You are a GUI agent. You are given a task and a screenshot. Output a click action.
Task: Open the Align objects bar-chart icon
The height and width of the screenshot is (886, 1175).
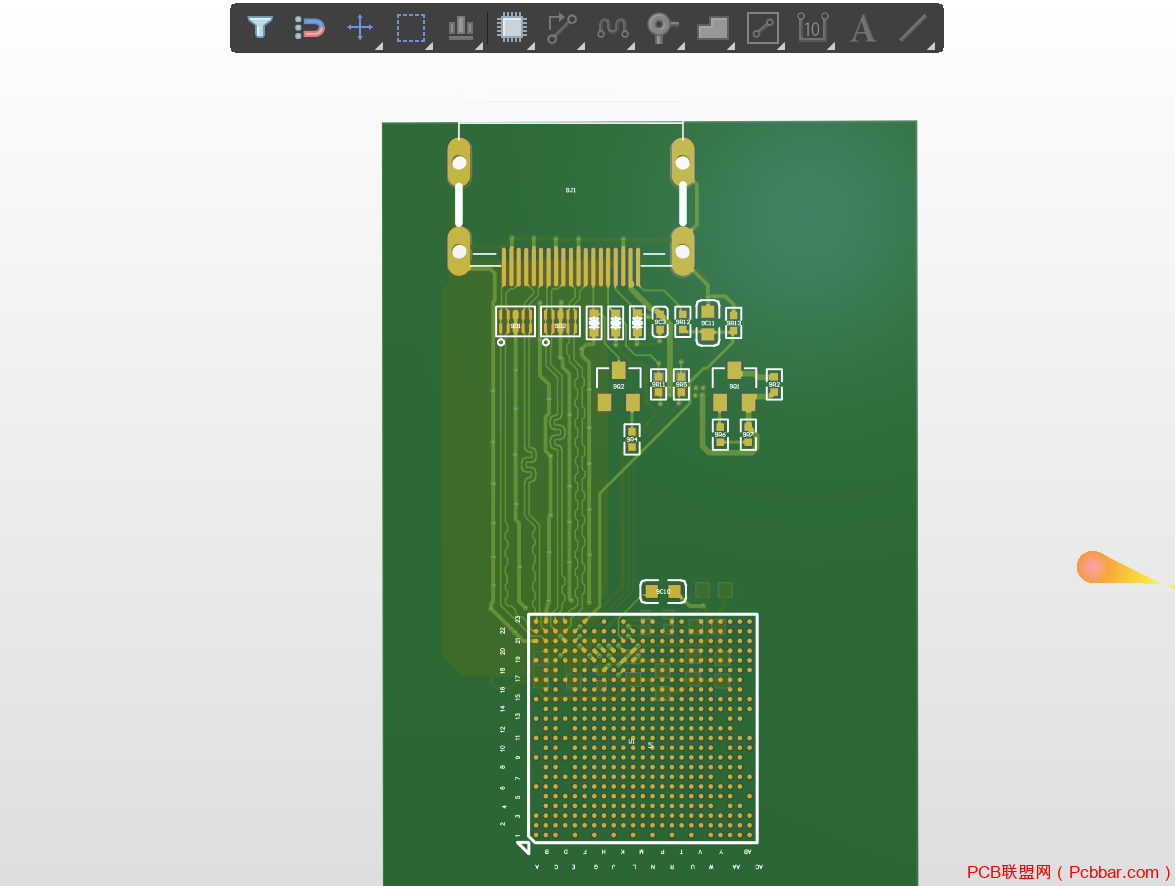[x=461, y=28]
